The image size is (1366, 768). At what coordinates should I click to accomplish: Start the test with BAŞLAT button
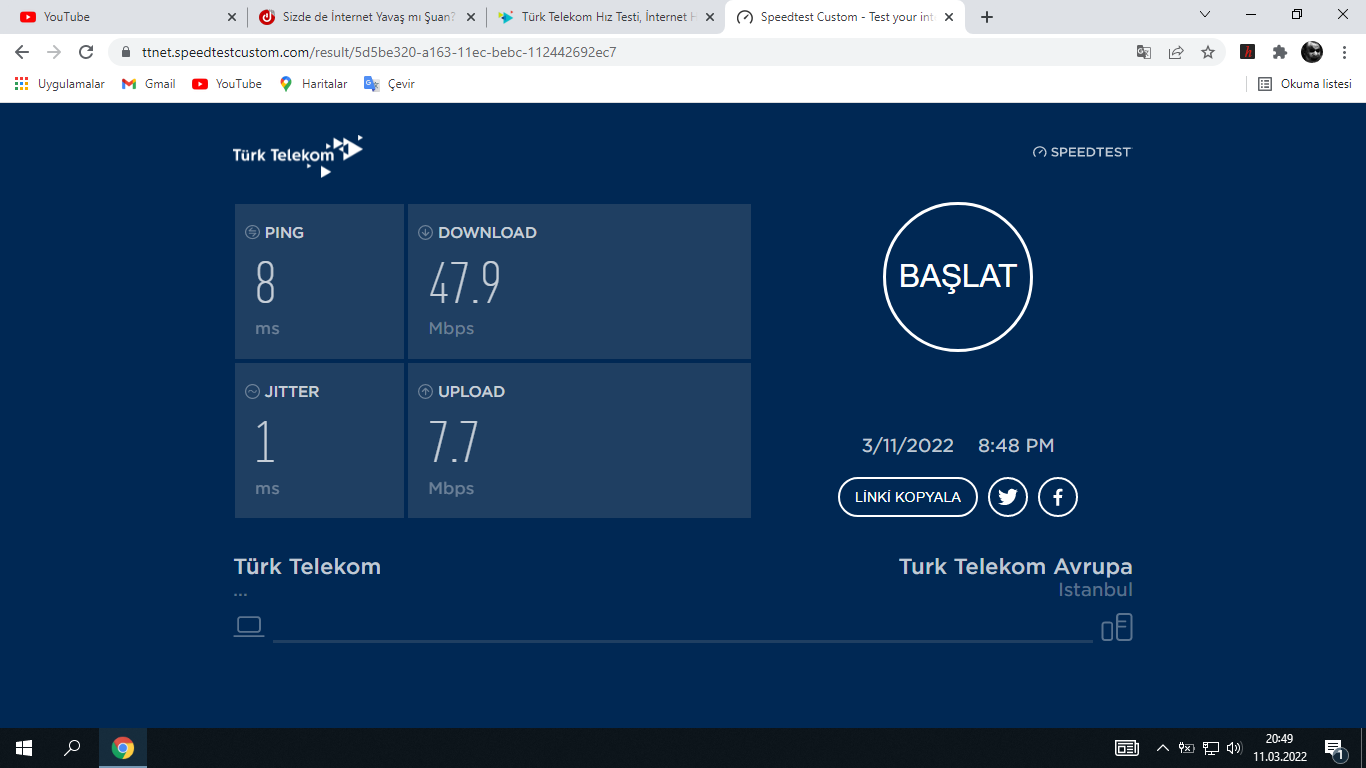(x=957, y=277)
